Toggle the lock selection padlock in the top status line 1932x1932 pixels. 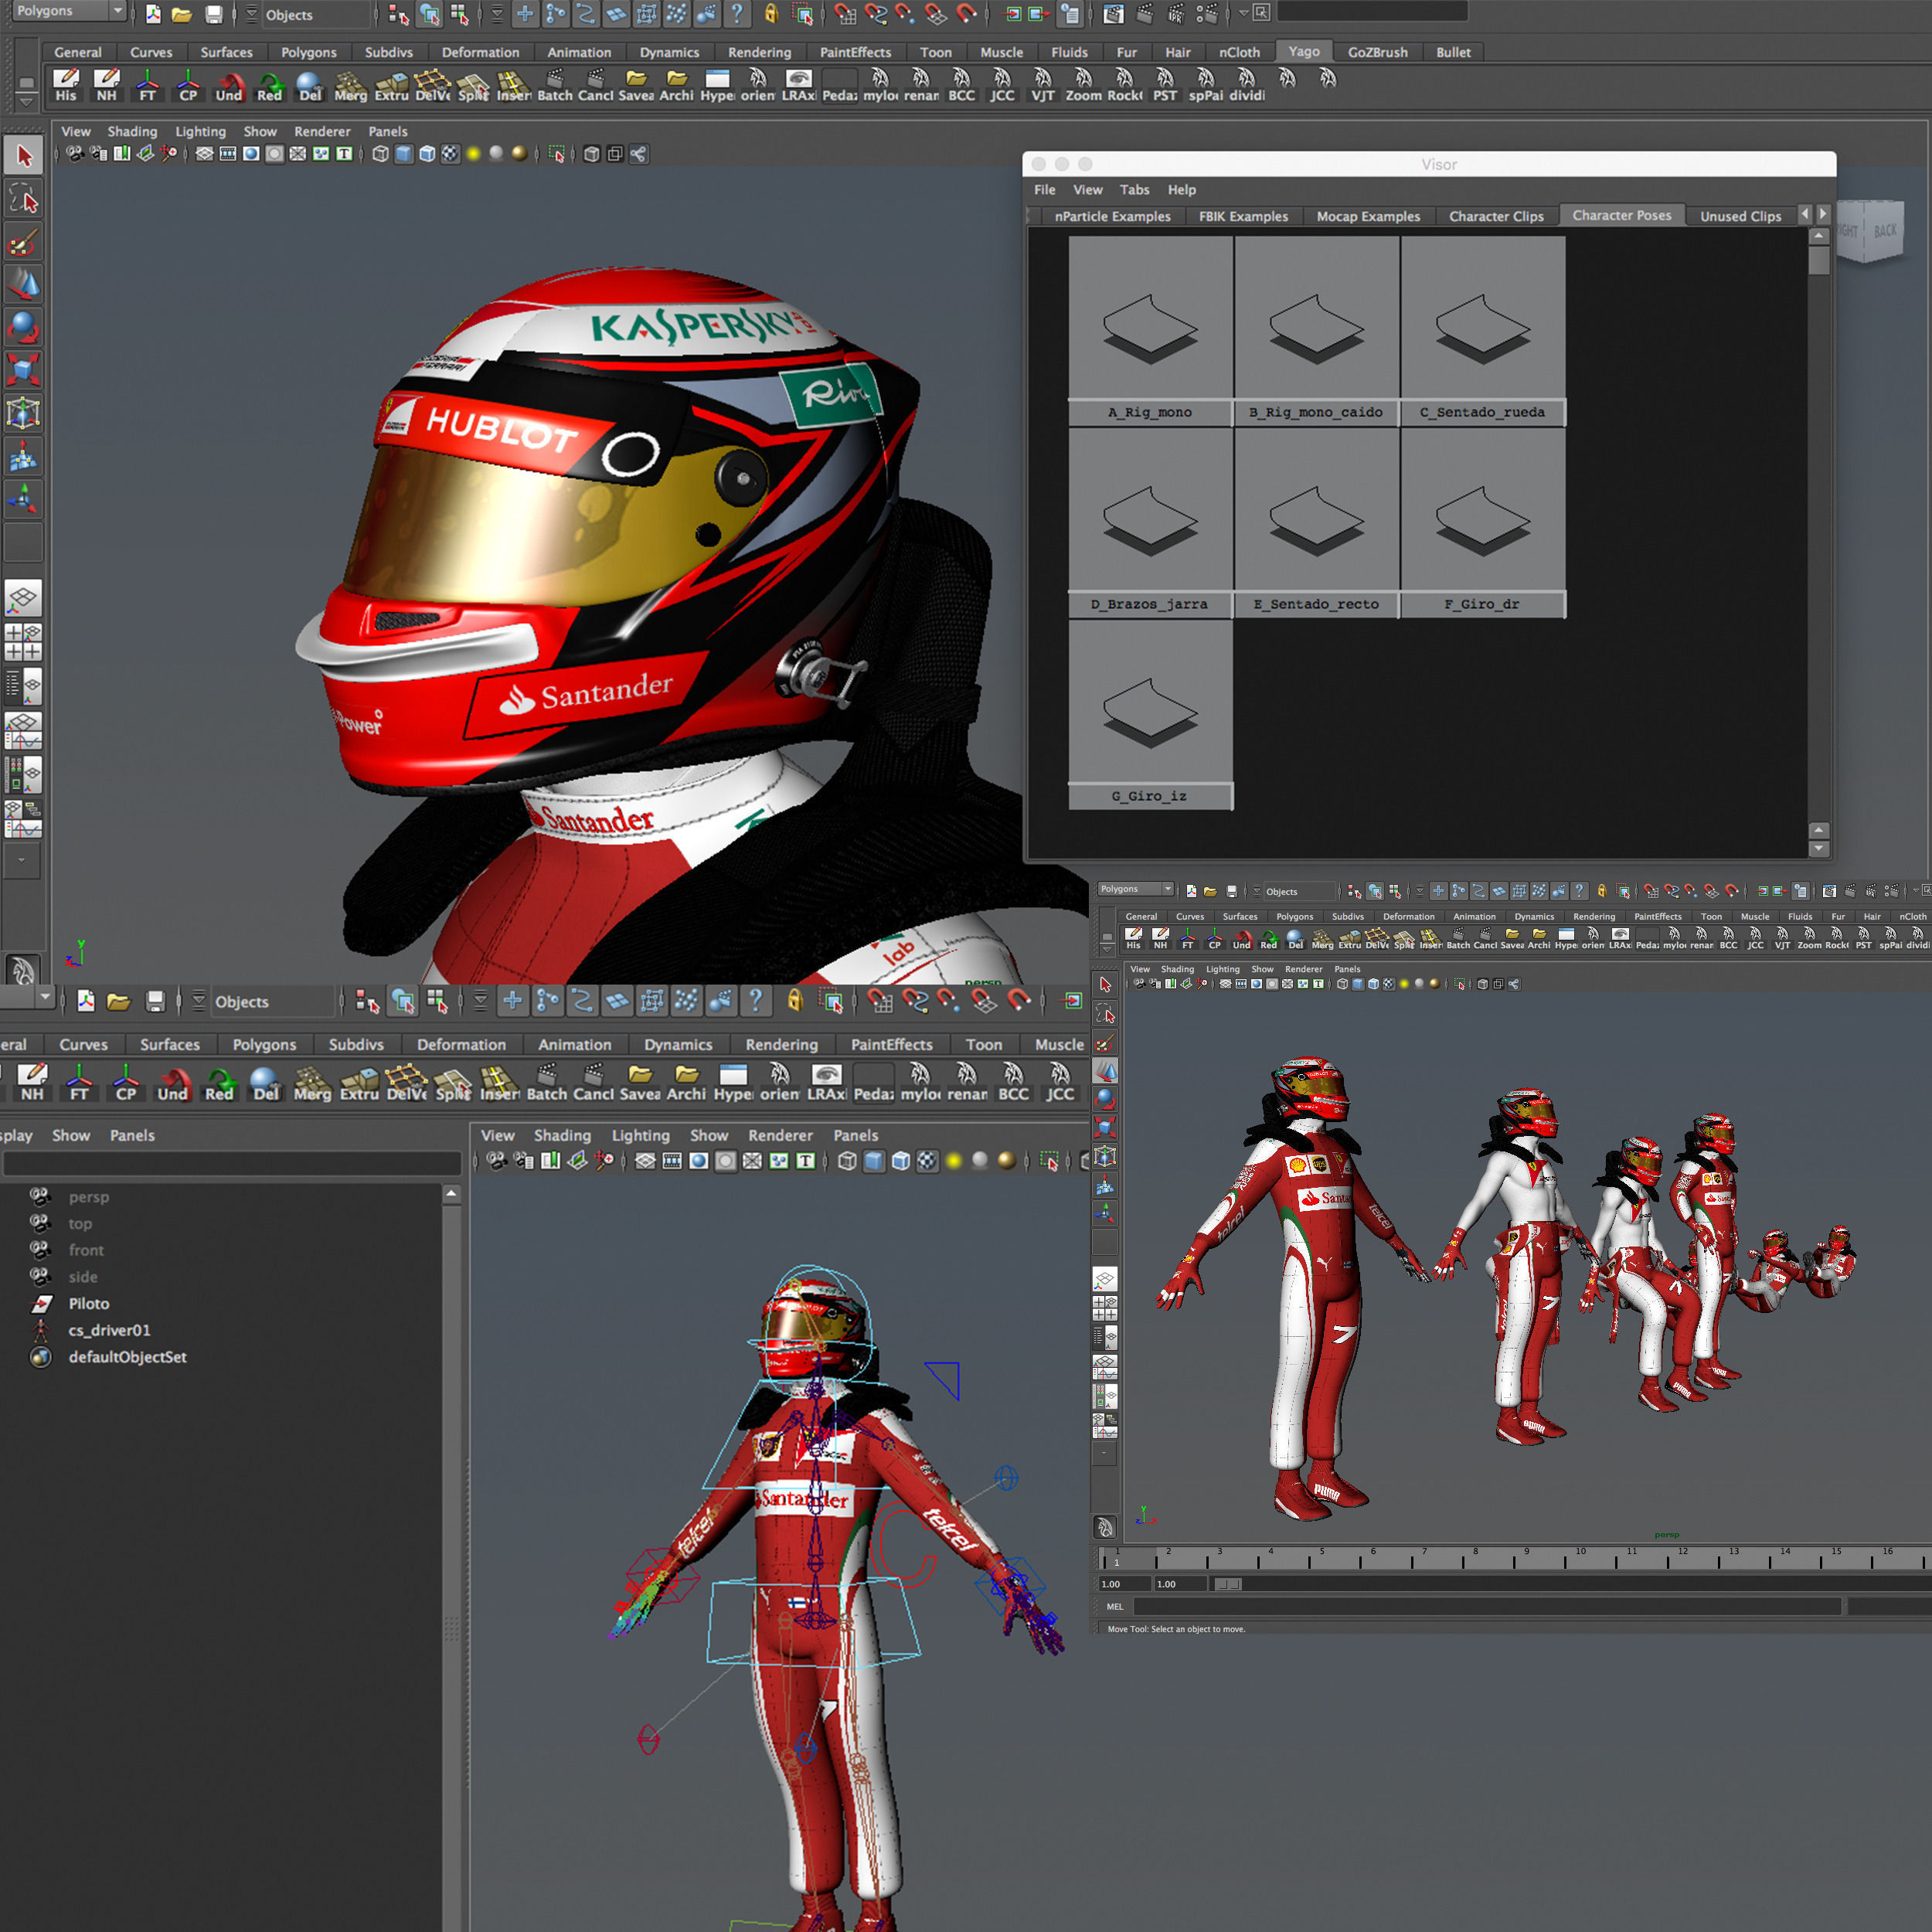point(771,14)
